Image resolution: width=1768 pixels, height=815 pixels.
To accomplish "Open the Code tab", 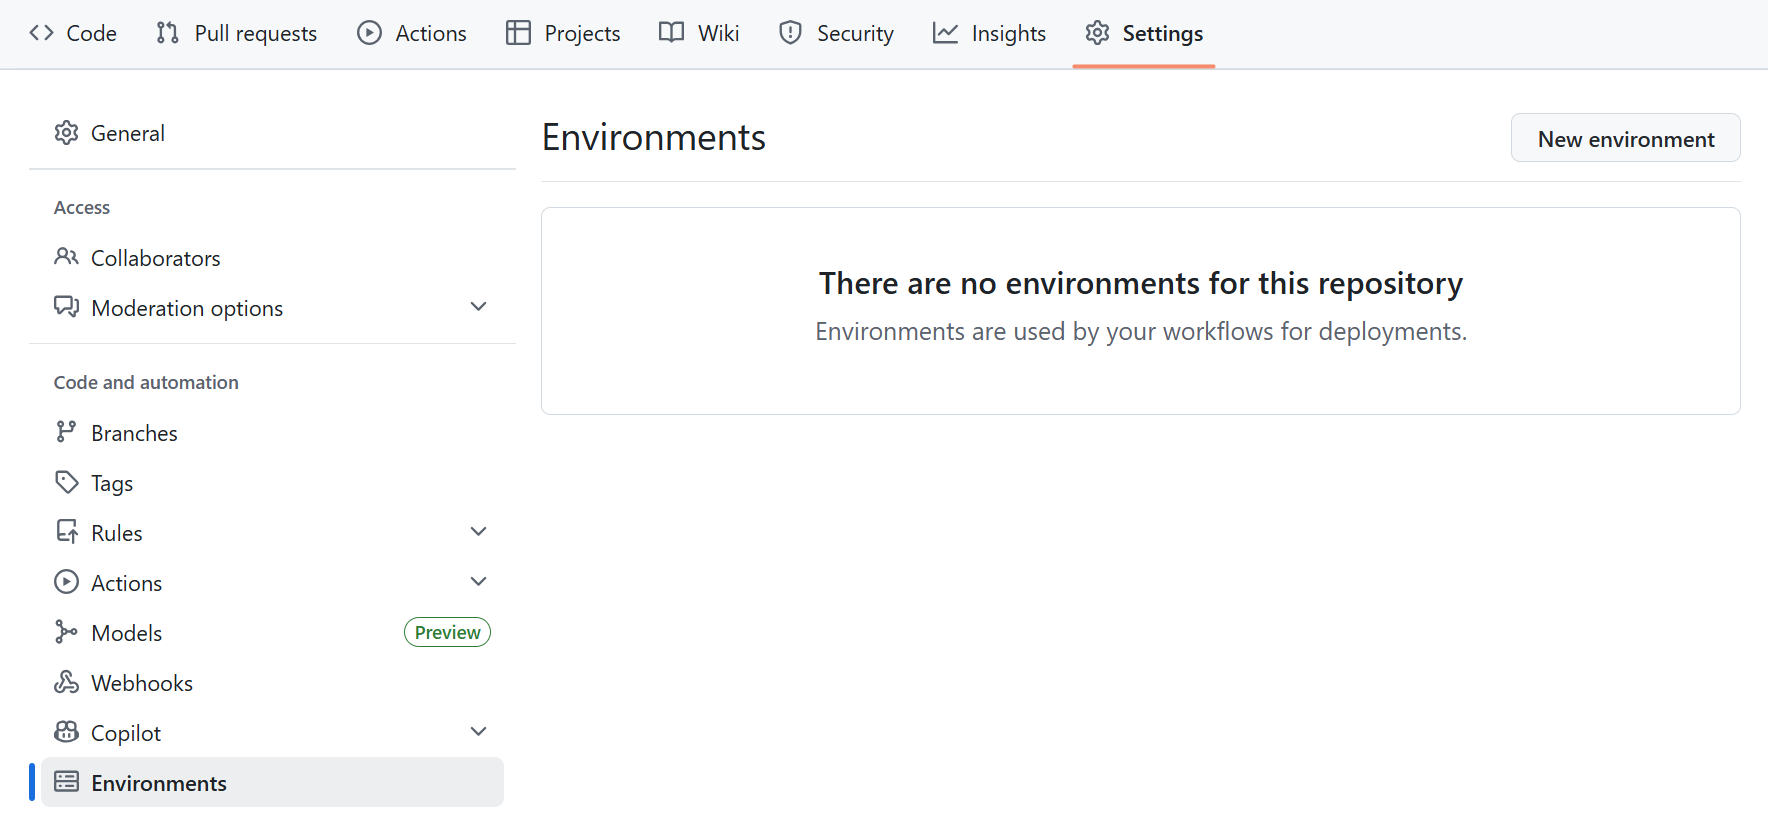I will [x=73, y=33].
